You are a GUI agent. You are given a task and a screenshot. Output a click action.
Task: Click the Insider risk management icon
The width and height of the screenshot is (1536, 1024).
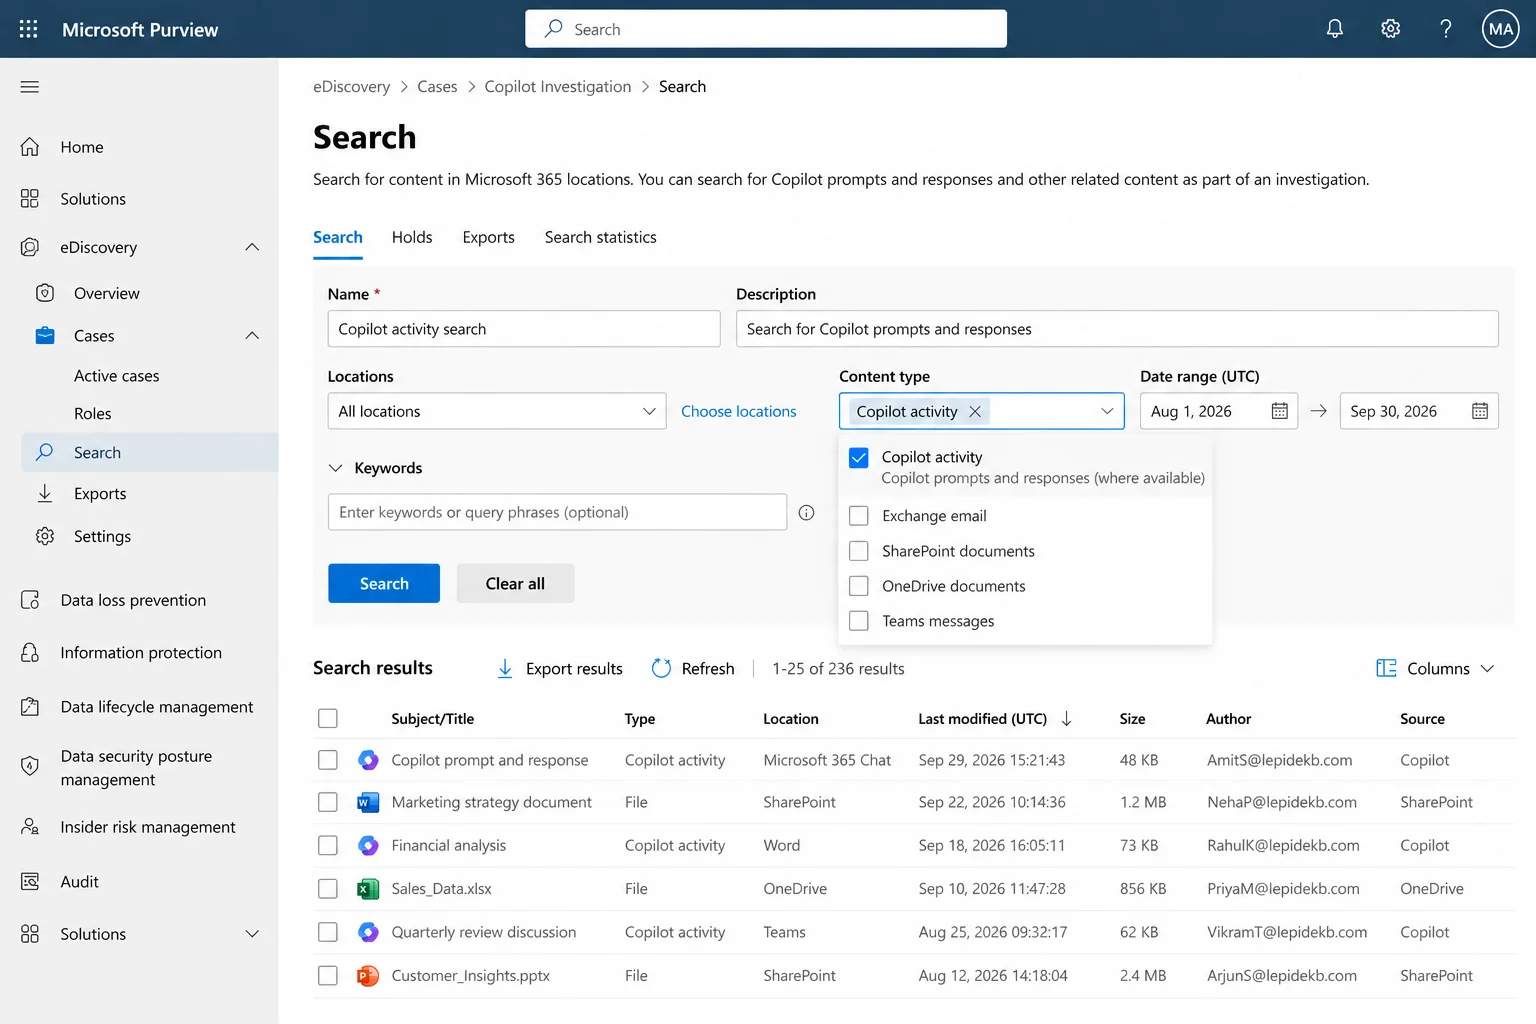pos(30,827)
